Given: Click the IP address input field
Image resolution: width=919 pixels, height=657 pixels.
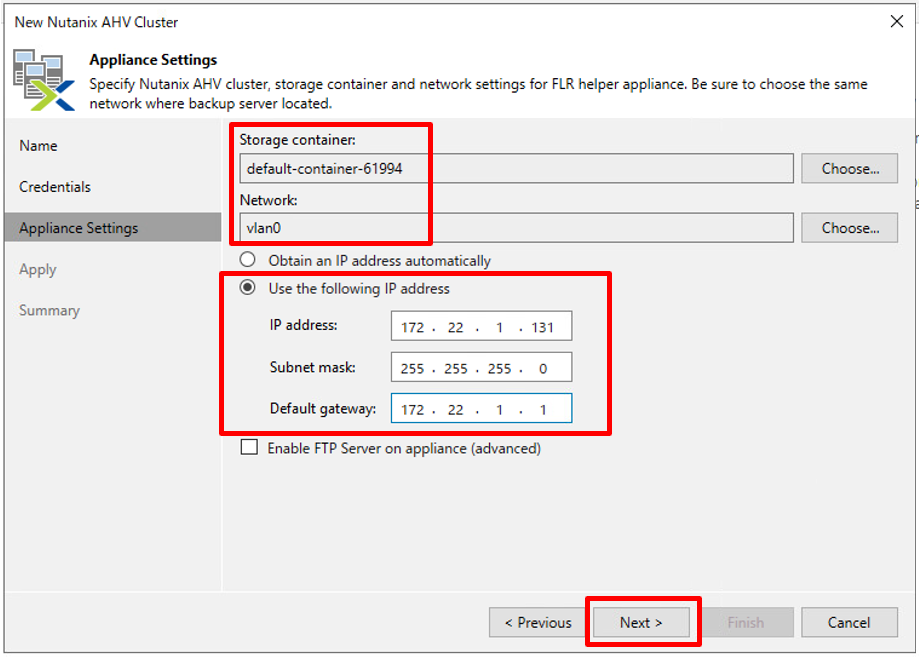Looking at the screenshot, I should click(x=481, y=326).
